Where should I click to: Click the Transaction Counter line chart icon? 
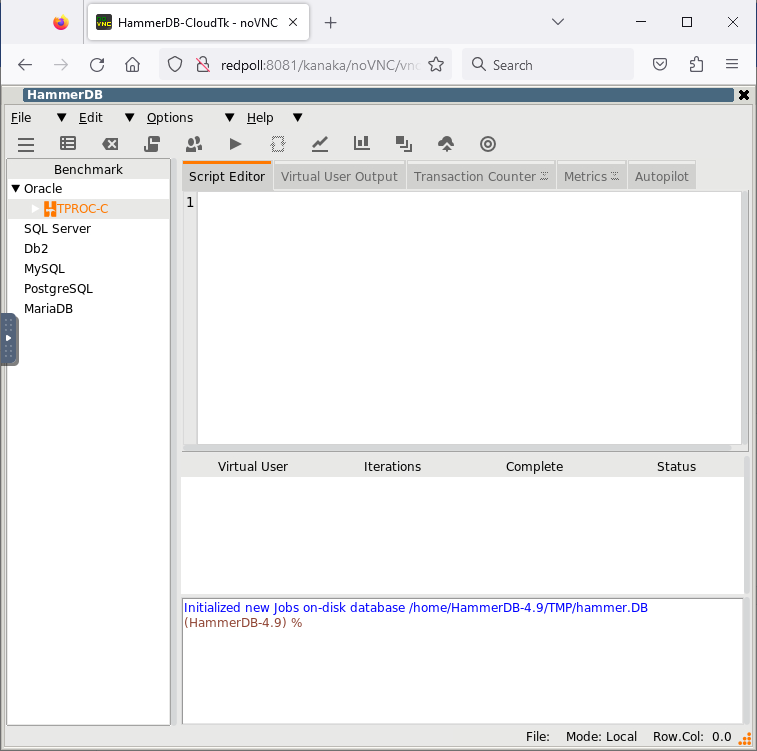pos(320,144)
